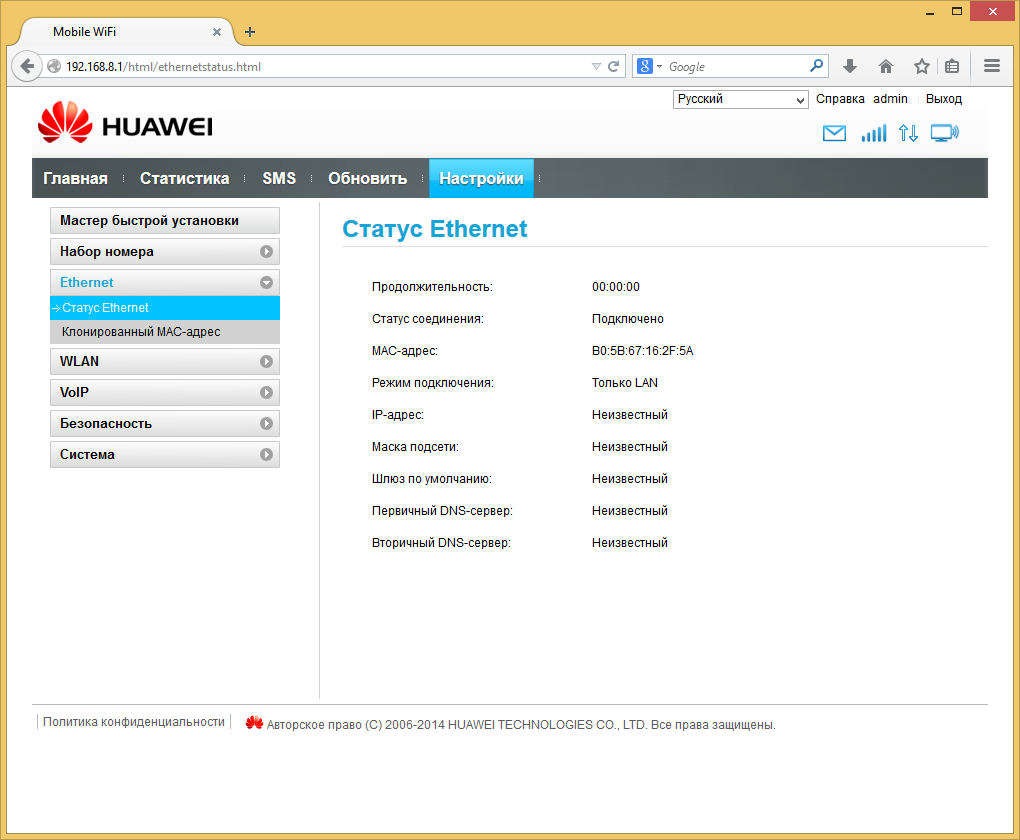The width and height of the screenshot is (1020, 840).
Task: Click the Маска подсети label
Action: (x=415, y=447)
